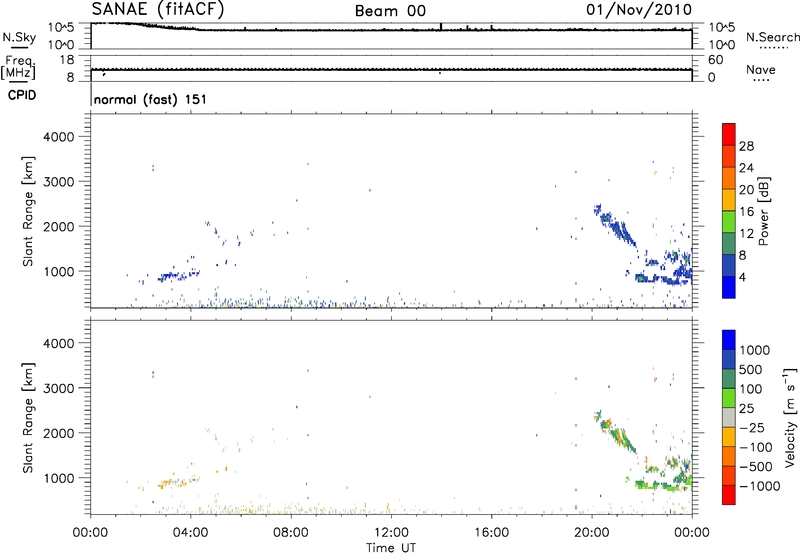Image resolution: width=800 pixels, height=554 pixels.
Task: Click the 4000 km tick in power panel
Action: tap(58, 137)
